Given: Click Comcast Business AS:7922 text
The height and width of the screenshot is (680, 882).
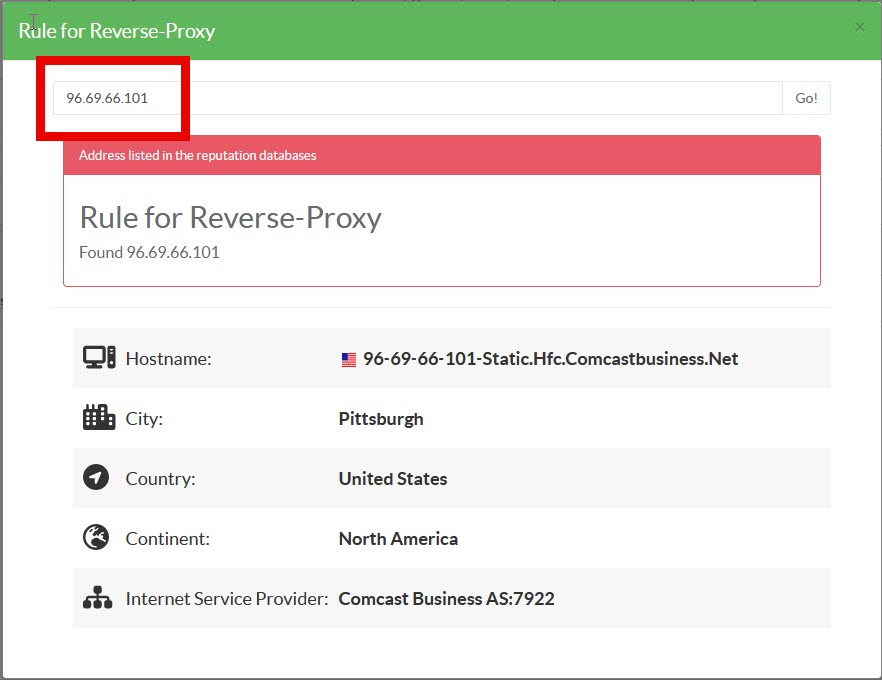Looking at the screenshot, I should pyautogui.click(x=446, y=599).
